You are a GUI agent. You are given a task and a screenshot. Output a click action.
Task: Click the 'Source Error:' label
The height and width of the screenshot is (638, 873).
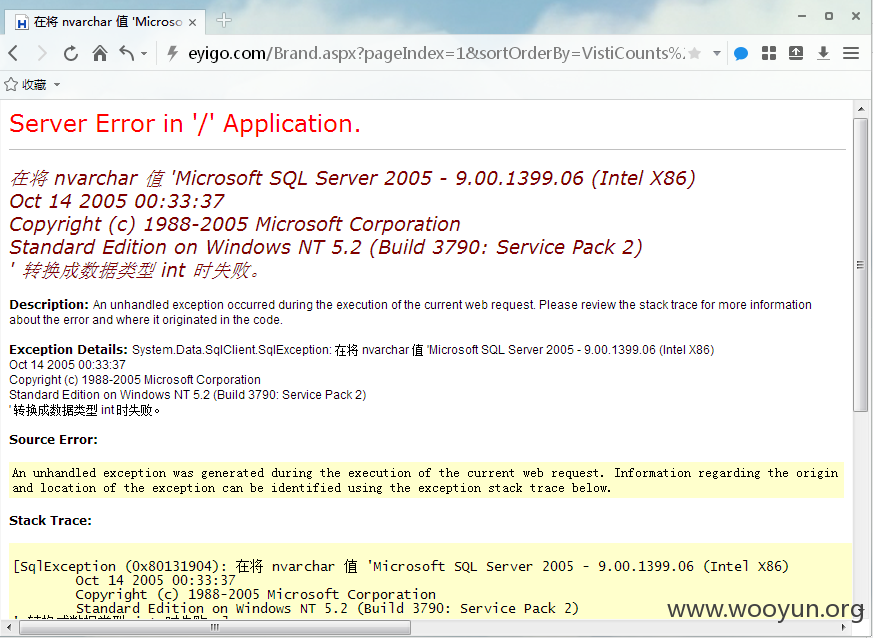[x=53, y=440]
